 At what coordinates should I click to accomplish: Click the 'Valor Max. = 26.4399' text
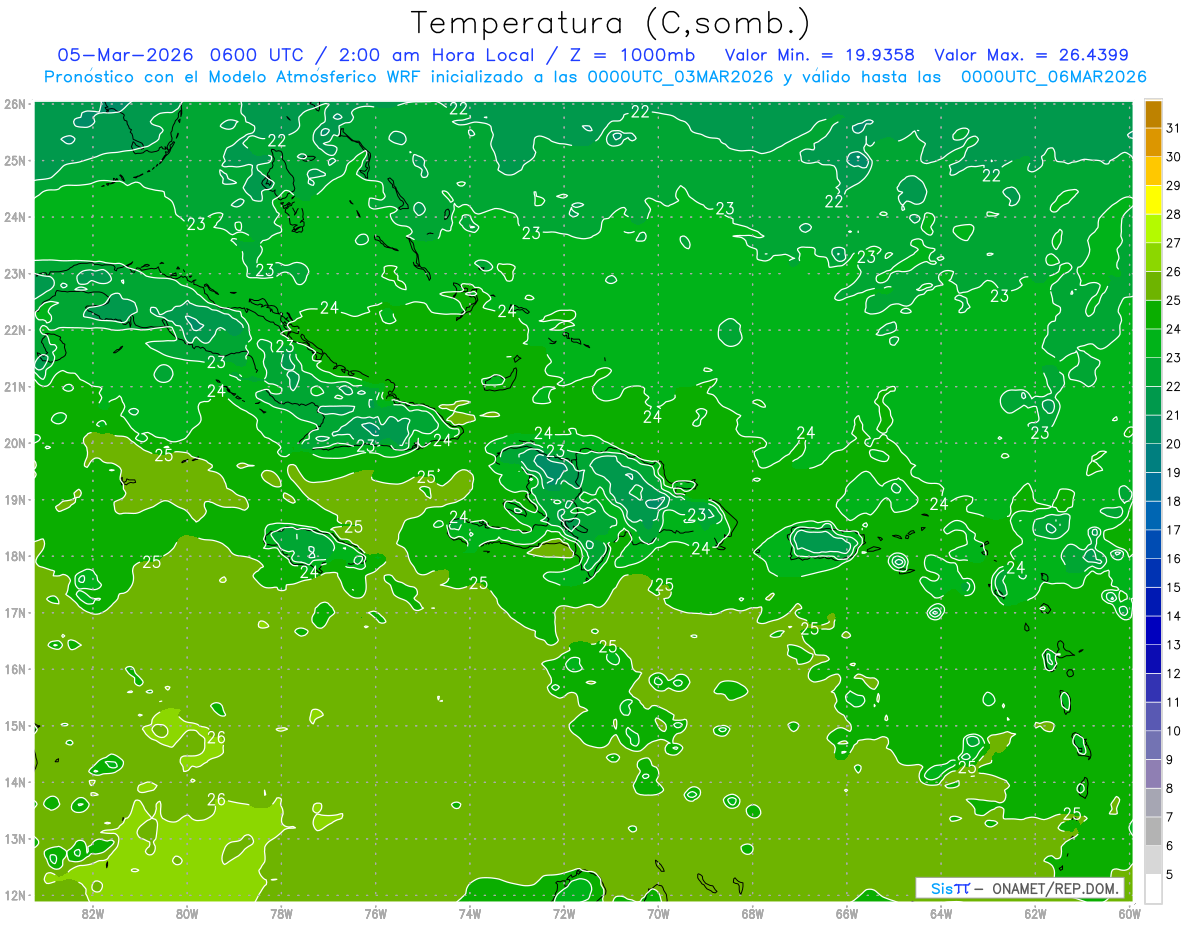click(x=1031, y=55)
